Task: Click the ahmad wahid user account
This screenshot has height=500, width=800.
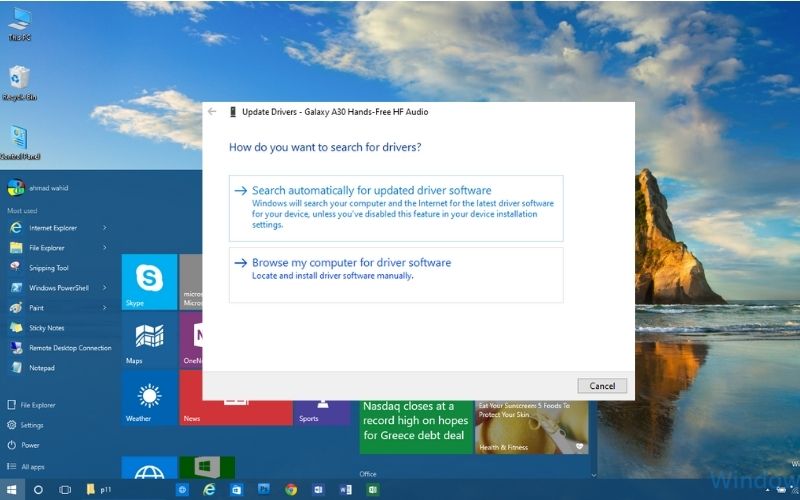Action: (38, 188)
